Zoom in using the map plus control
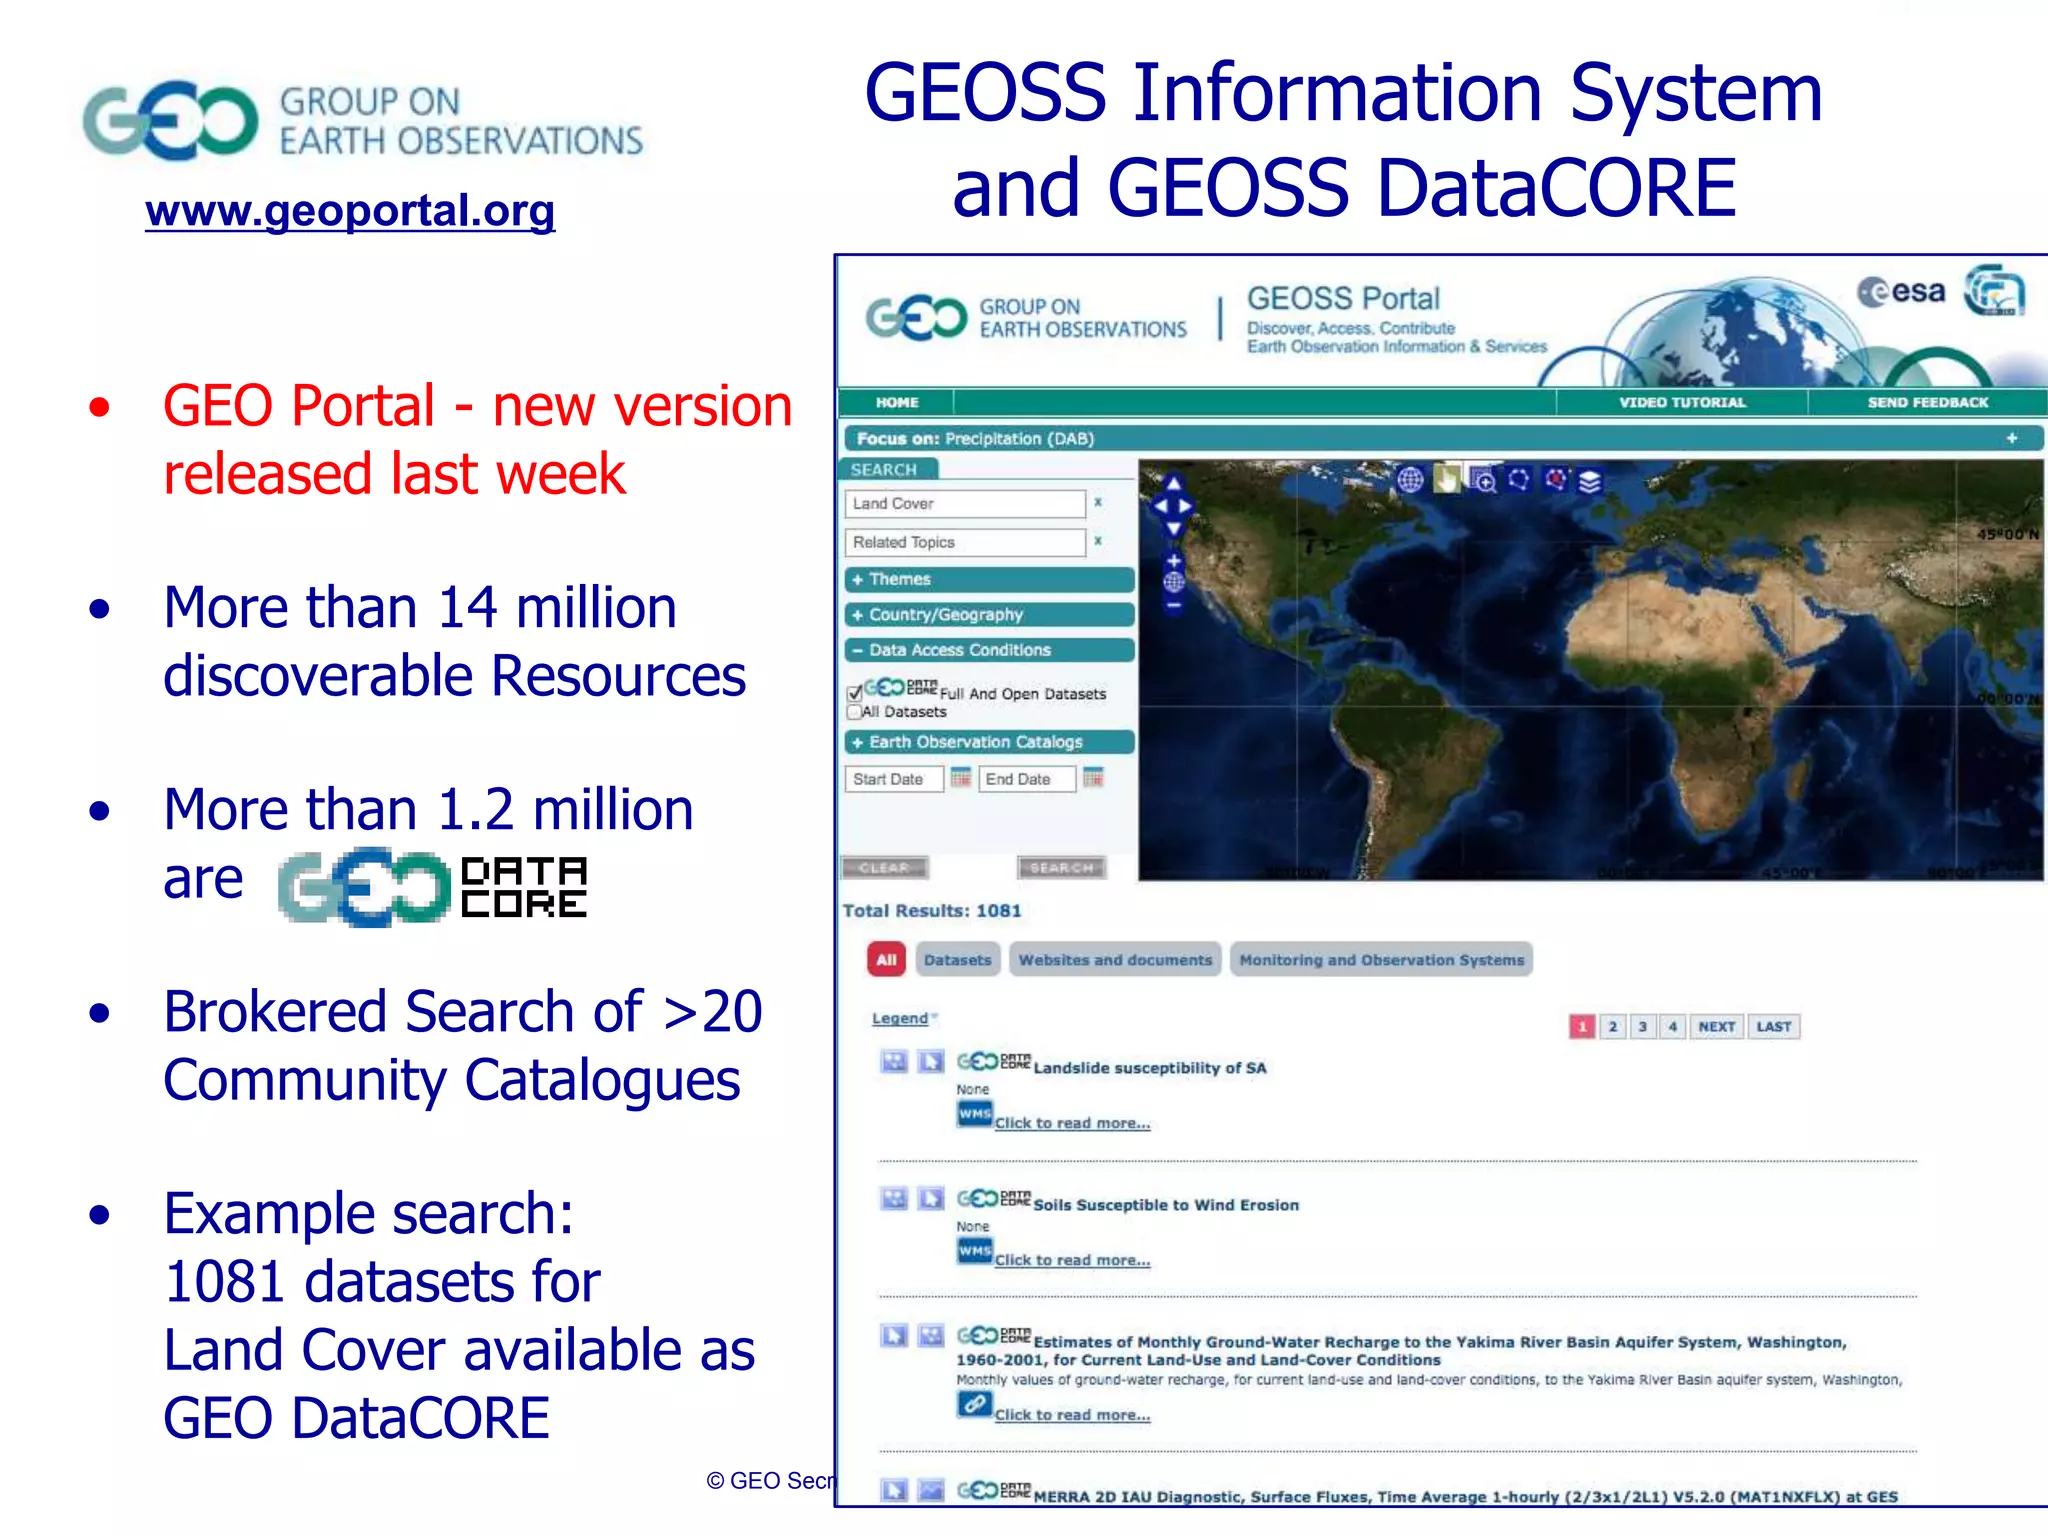Image resolution: width=2048 pixels, height=1536 pixels. [1174, 561]
